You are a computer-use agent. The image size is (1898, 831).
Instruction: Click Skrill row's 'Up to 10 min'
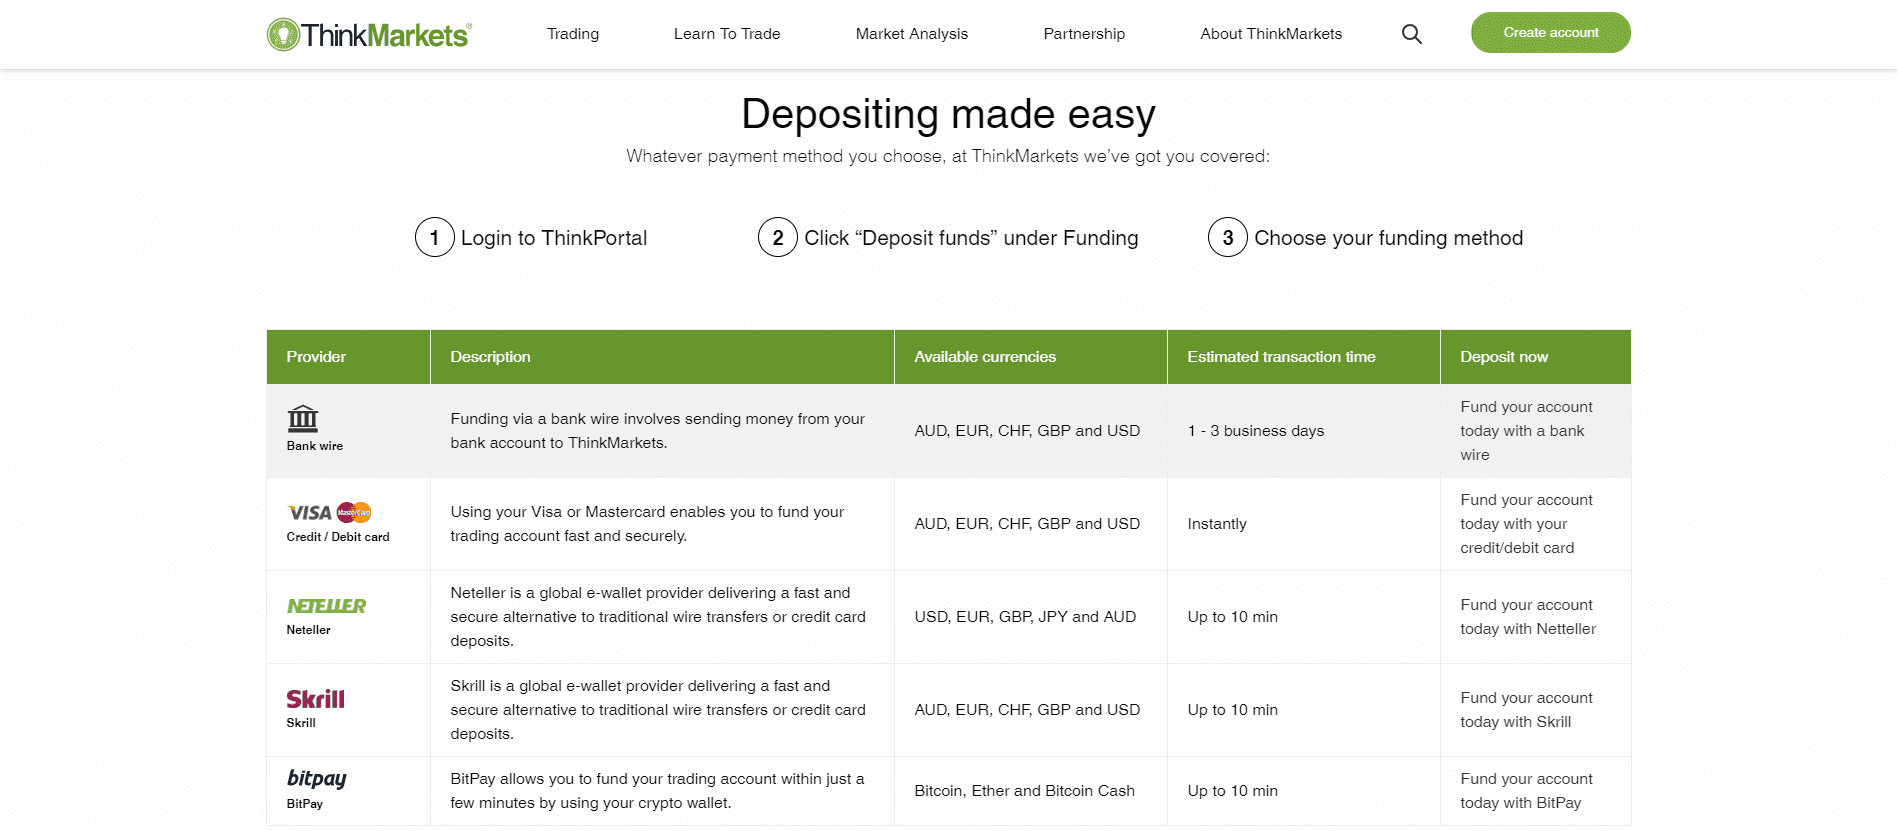click(1232, 710)
